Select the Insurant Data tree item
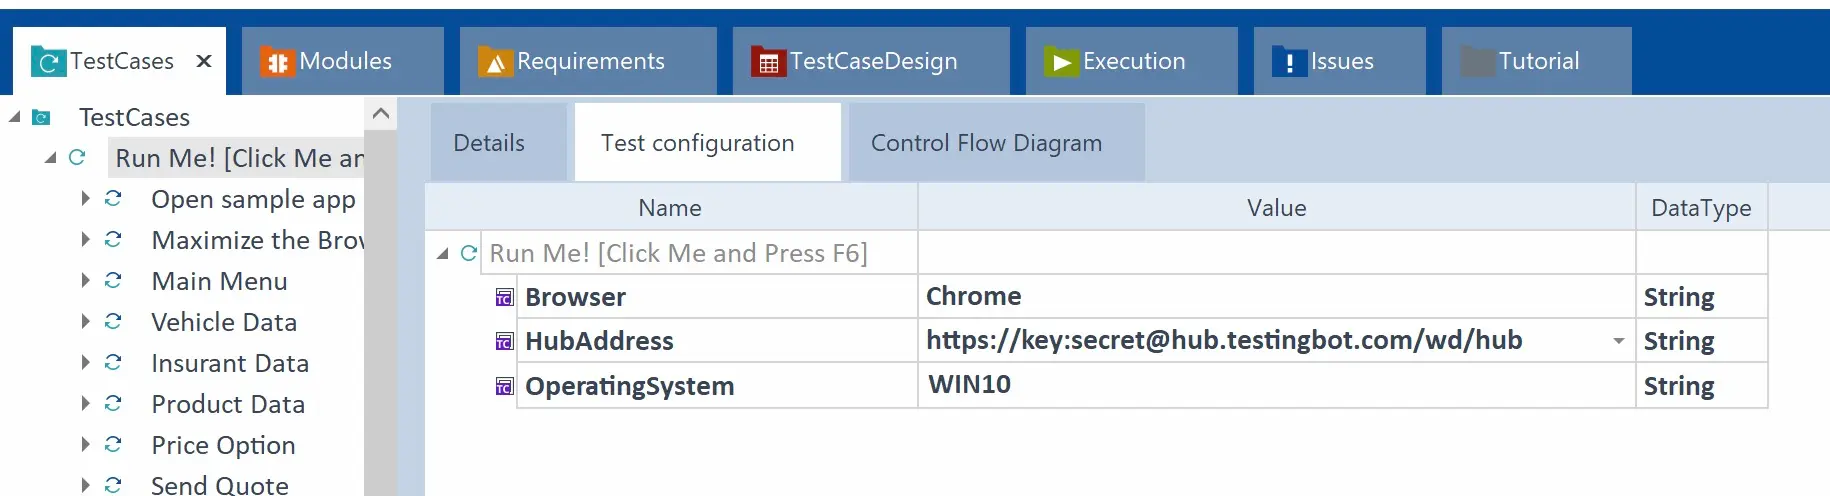Viewport: 1830px width, 496px height. 230,363
